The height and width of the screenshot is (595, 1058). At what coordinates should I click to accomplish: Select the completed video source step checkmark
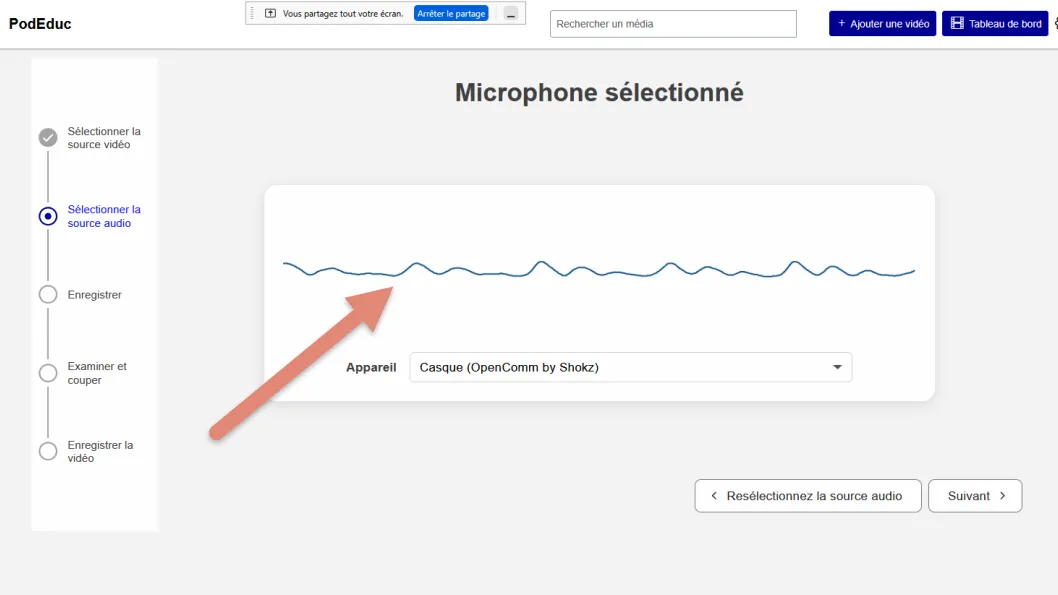click(48, 138)
